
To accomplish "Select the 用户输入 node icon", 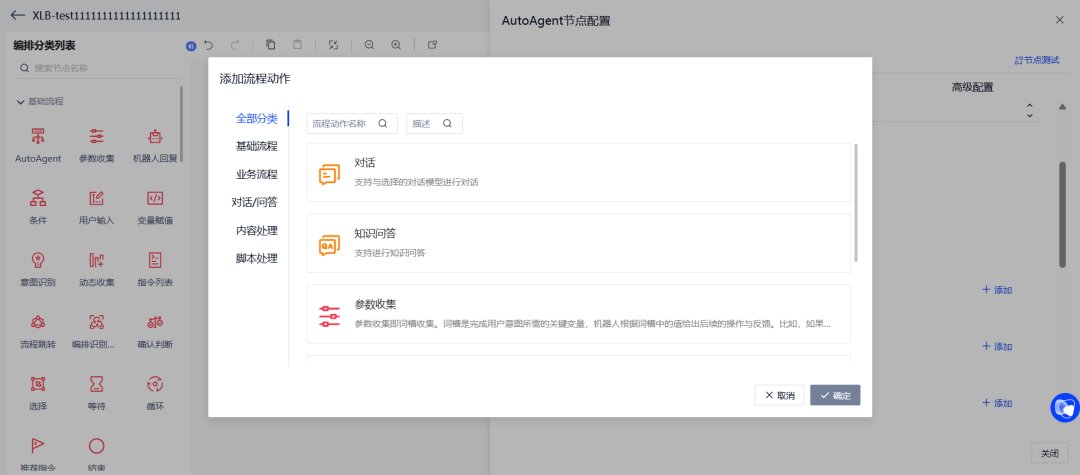I will pyautogui.click(x=96, y=198).
